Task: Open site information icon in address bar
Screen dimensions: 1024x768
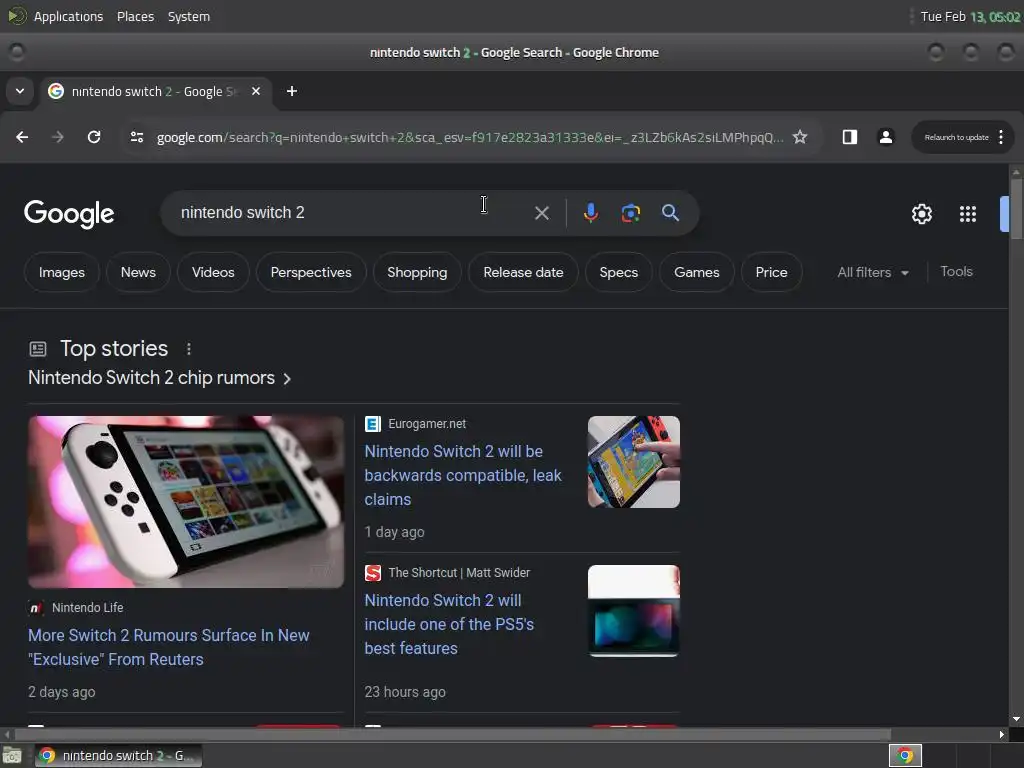Action: pyautogui.click(x=136, y=137)
